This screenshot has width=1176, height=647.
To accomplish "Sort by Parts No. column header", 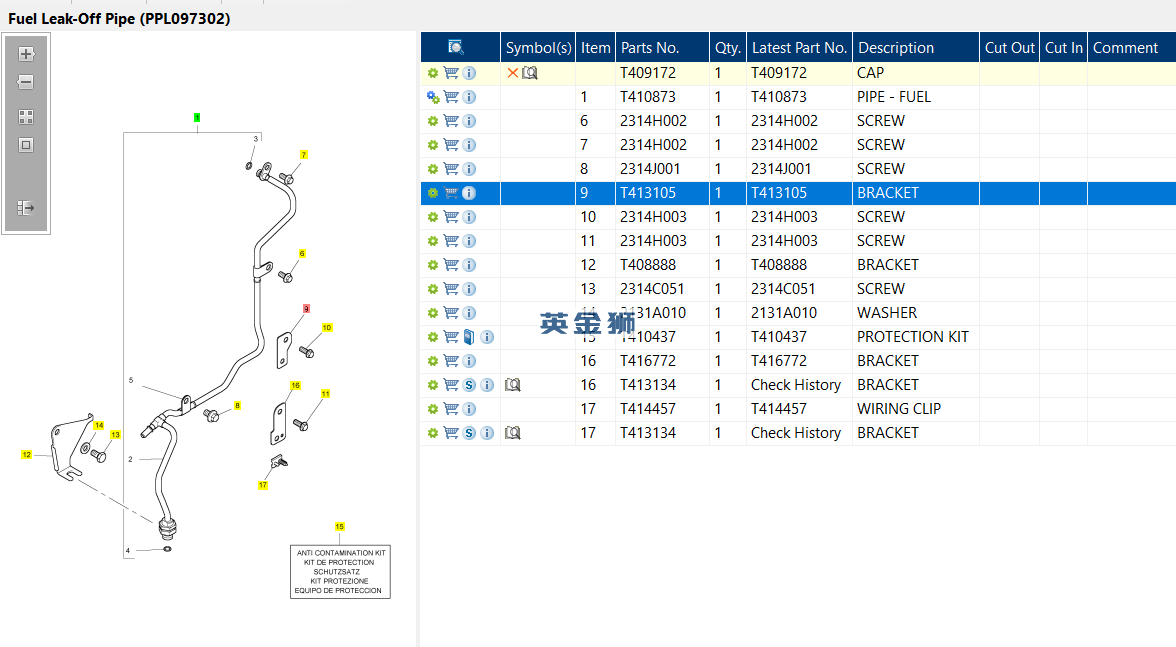I will pos(662,47).
